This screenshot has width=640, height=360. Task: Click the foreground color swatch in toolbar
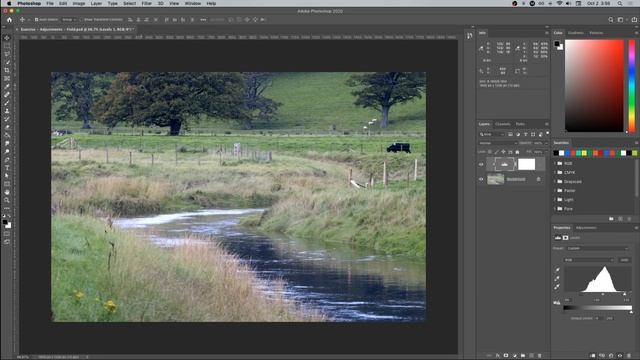(x=5, y=222)
